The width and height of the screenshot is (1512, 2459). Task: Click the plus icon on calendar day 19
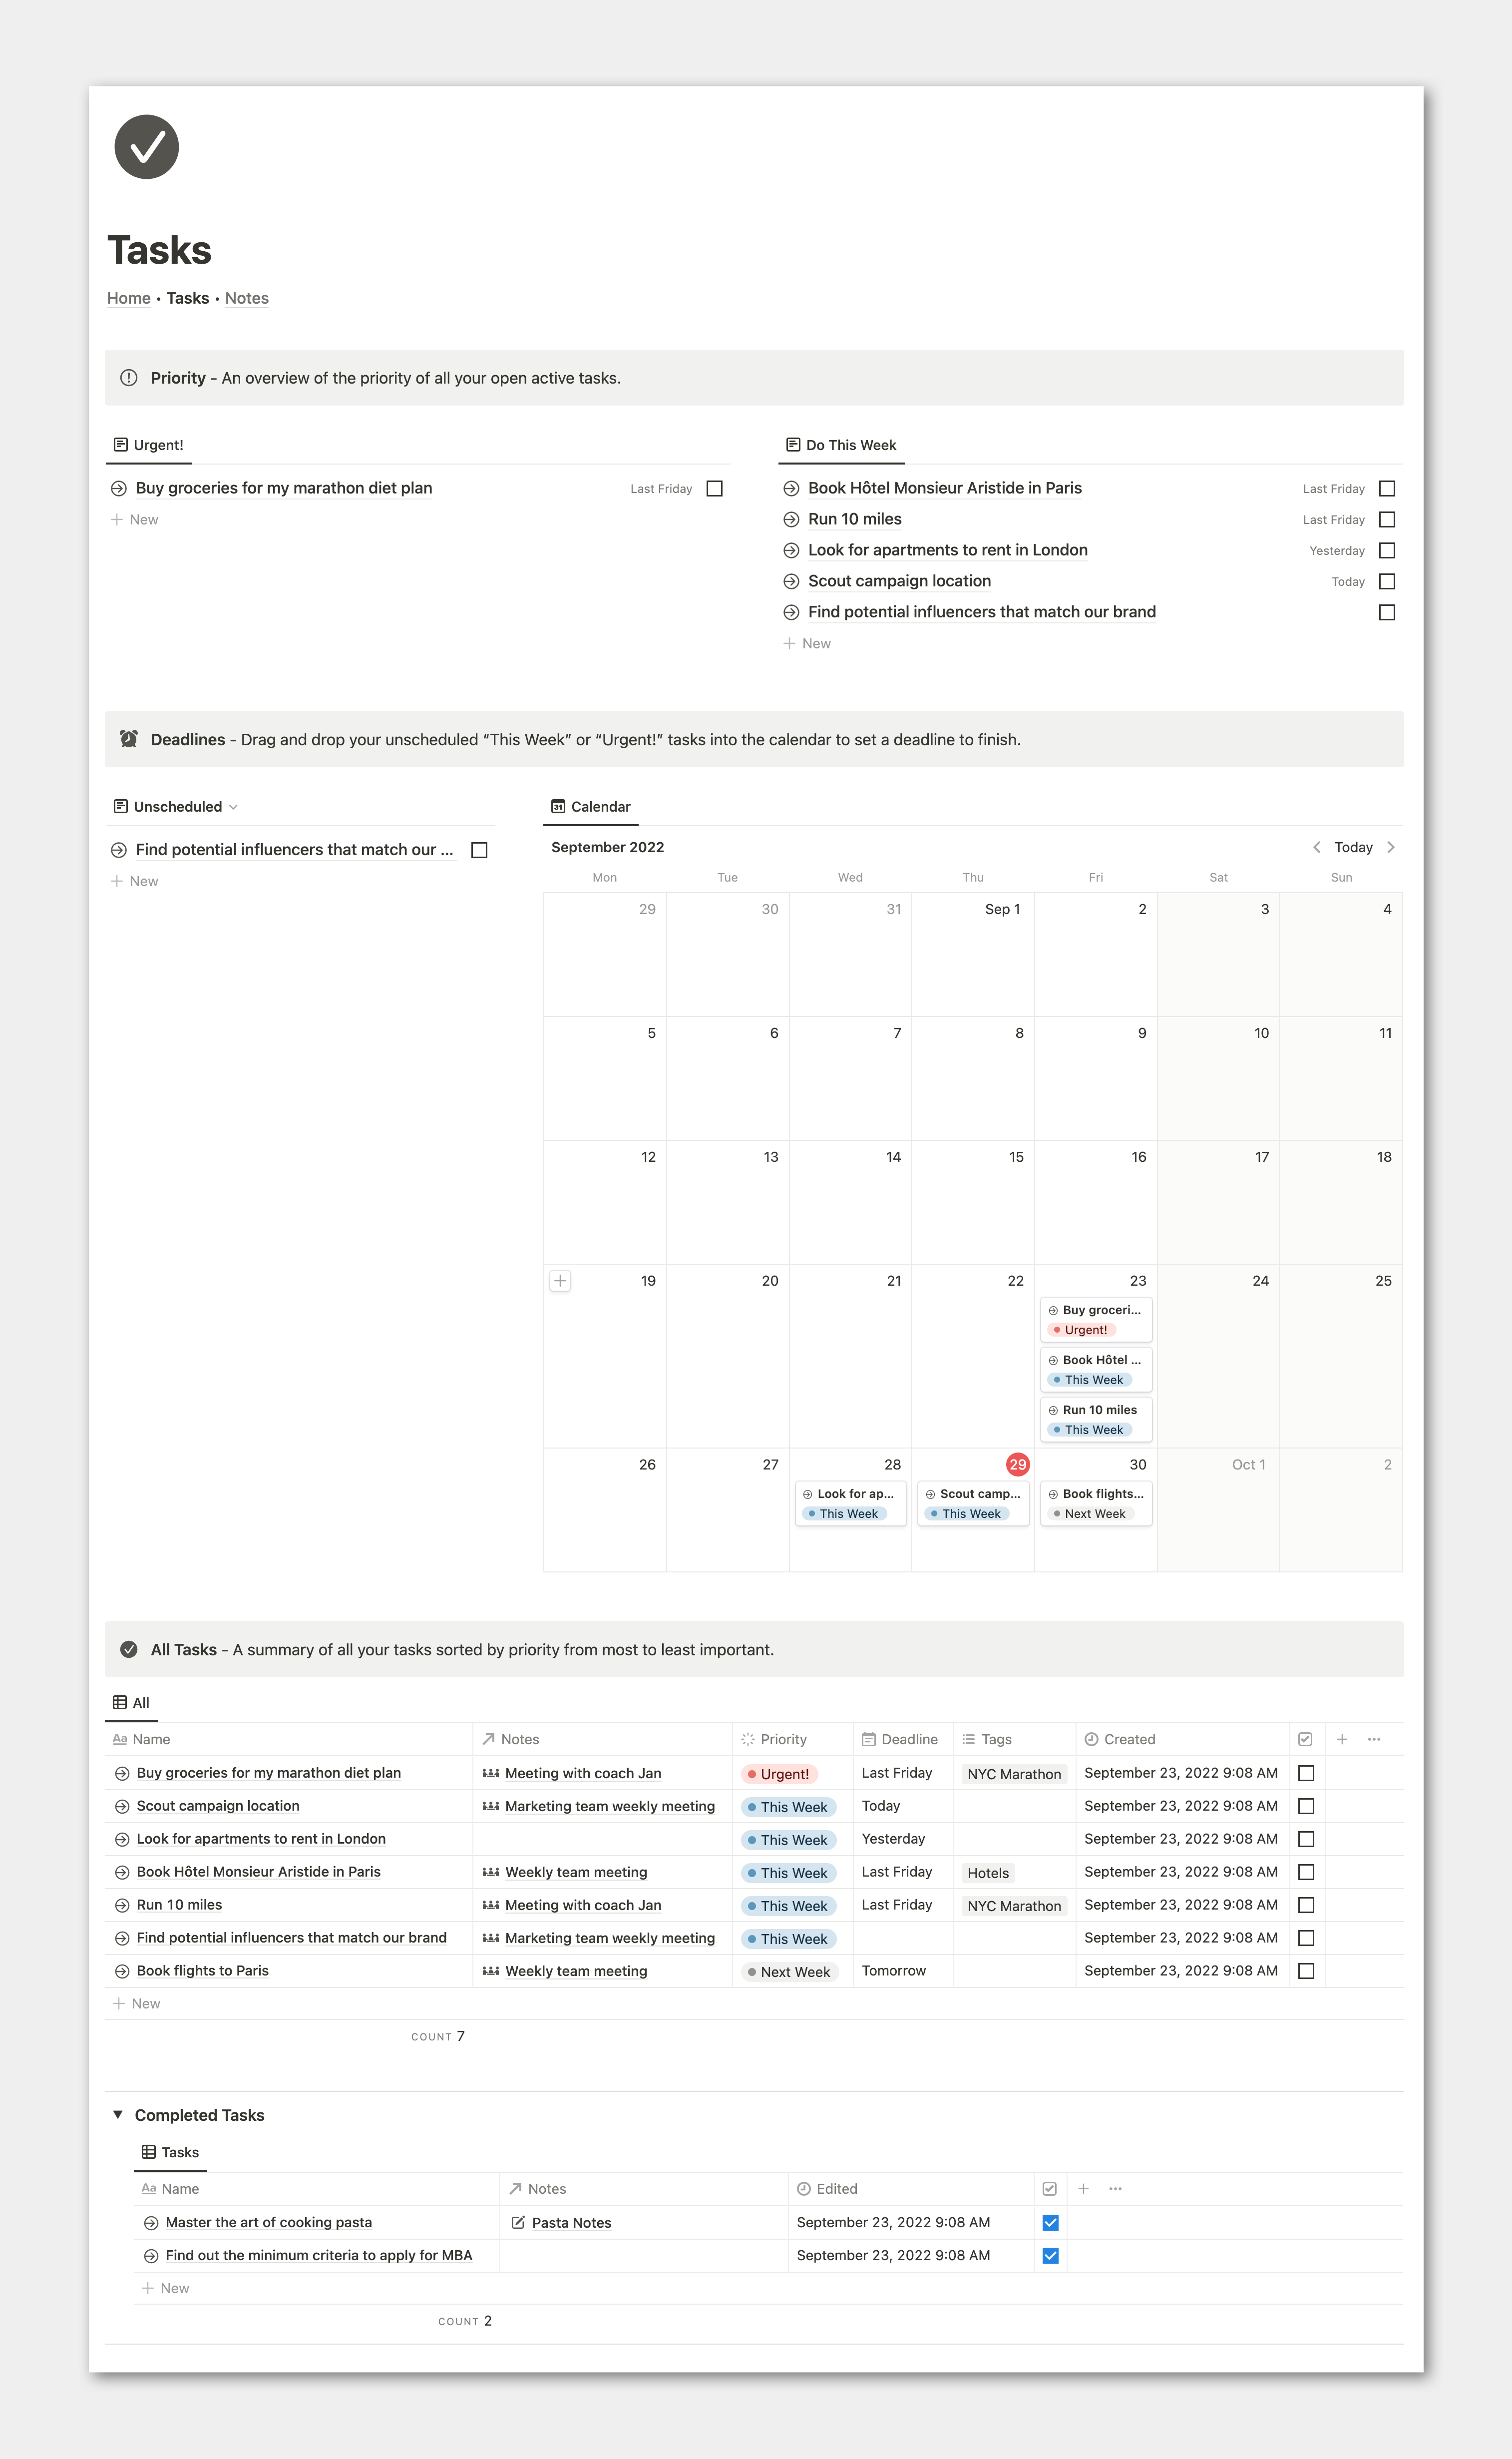(x=560, y=1280)
